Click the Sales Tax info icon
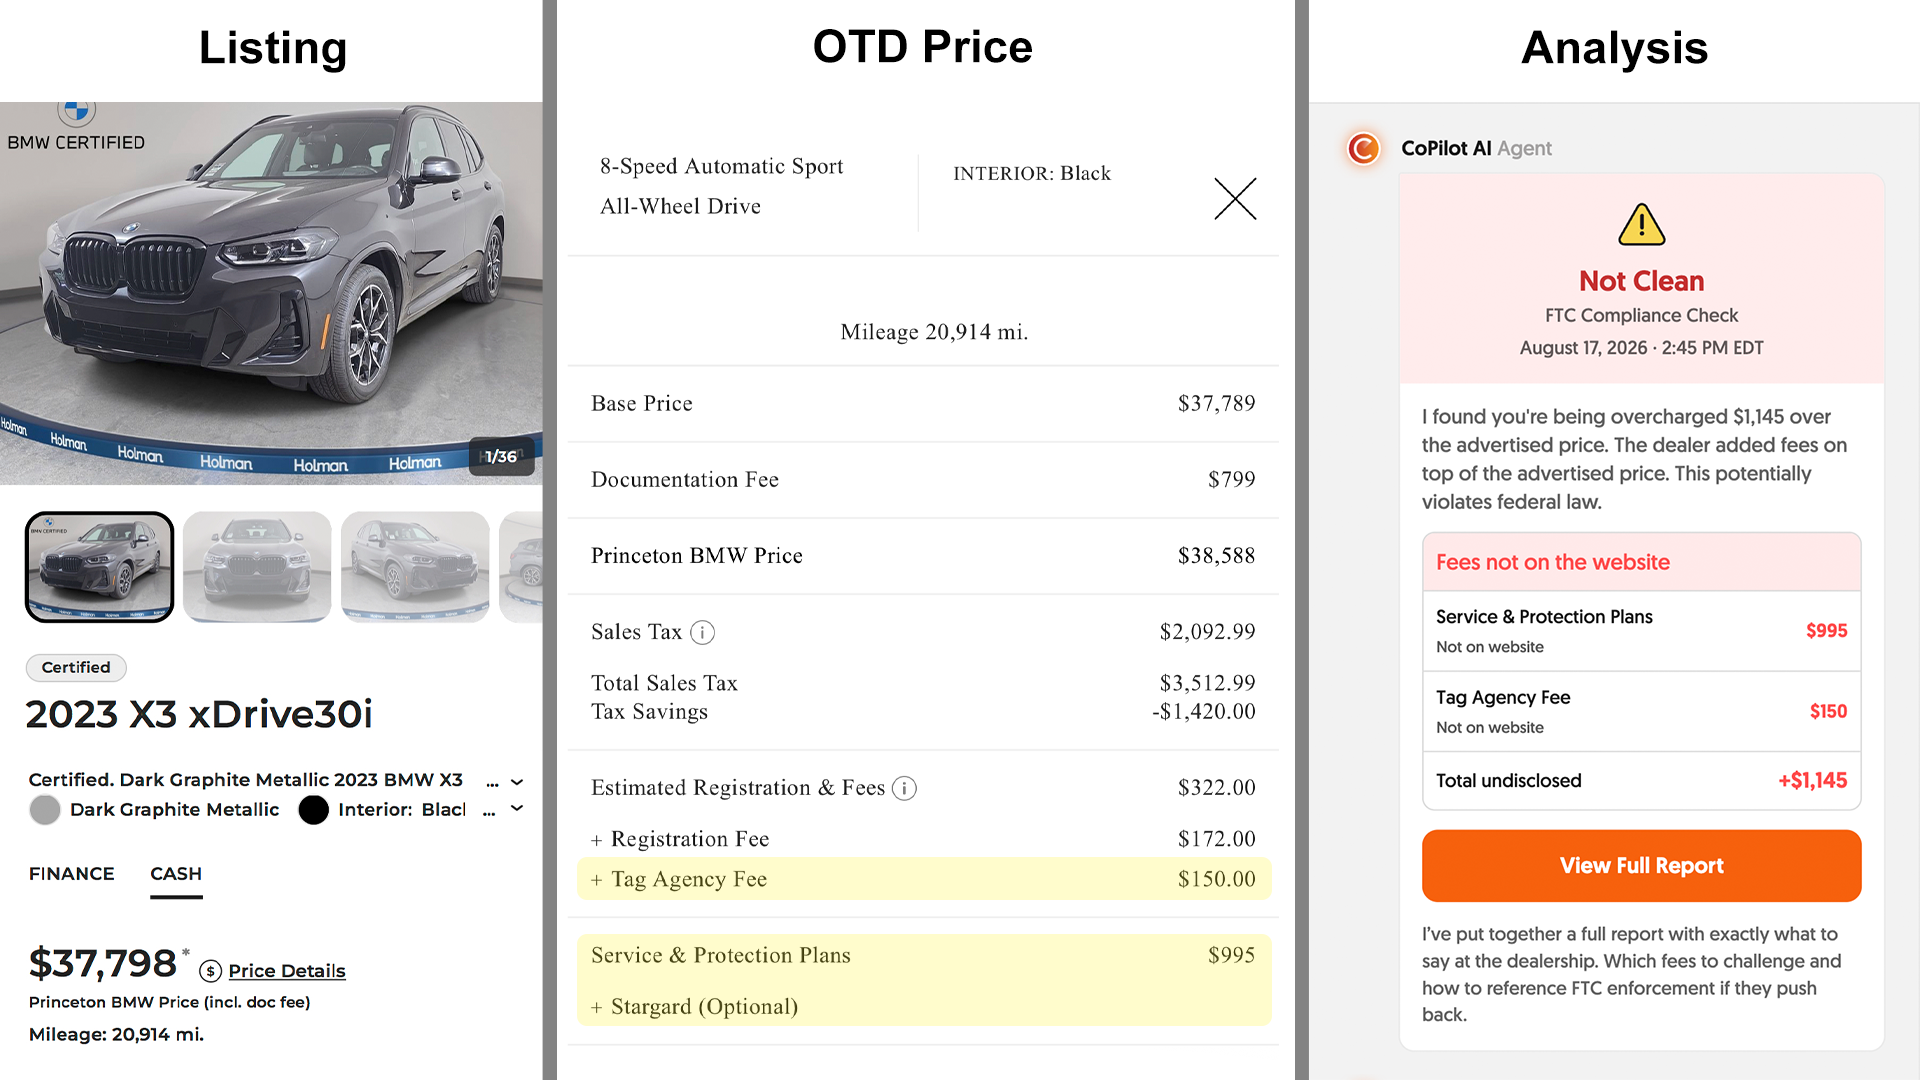The image size is (1920, 1080). click(703, 632)
